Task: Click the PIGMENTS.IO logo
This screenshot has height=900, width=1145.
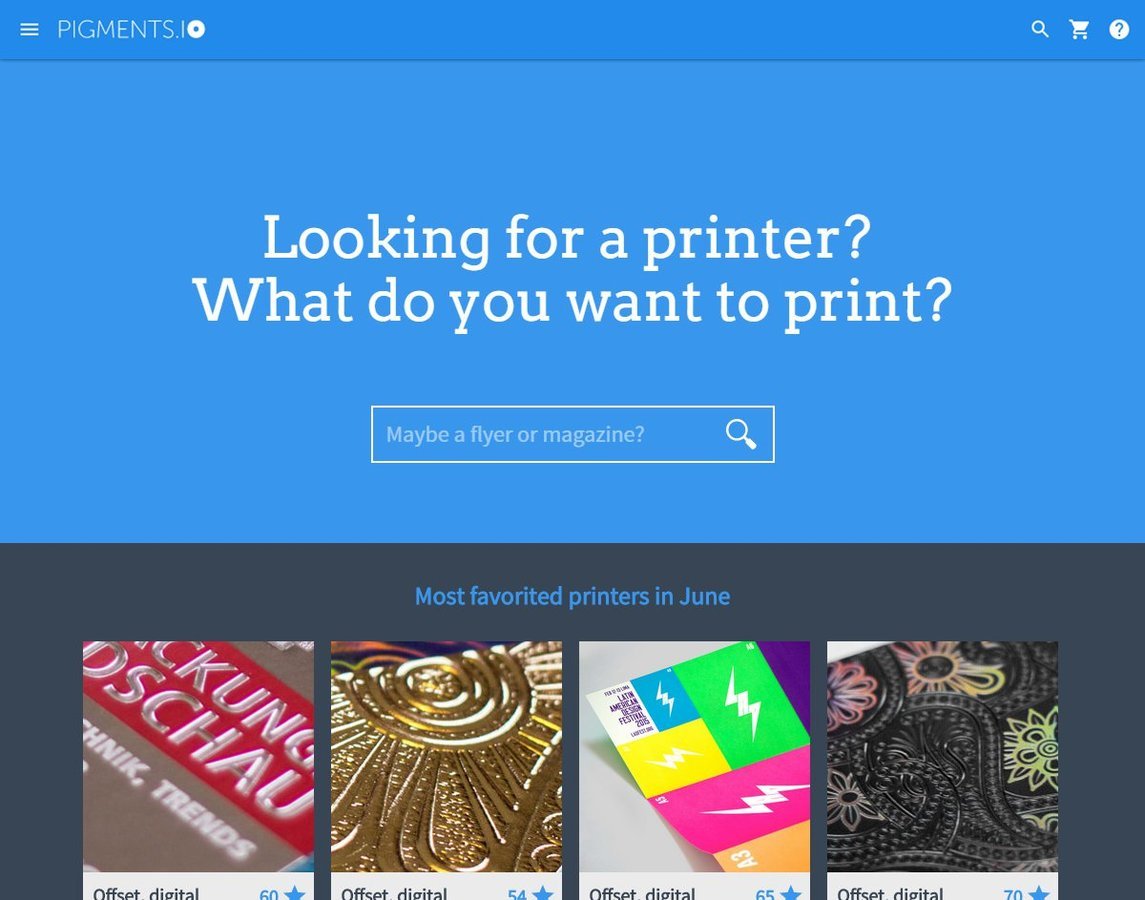Action: coord(131,29)
